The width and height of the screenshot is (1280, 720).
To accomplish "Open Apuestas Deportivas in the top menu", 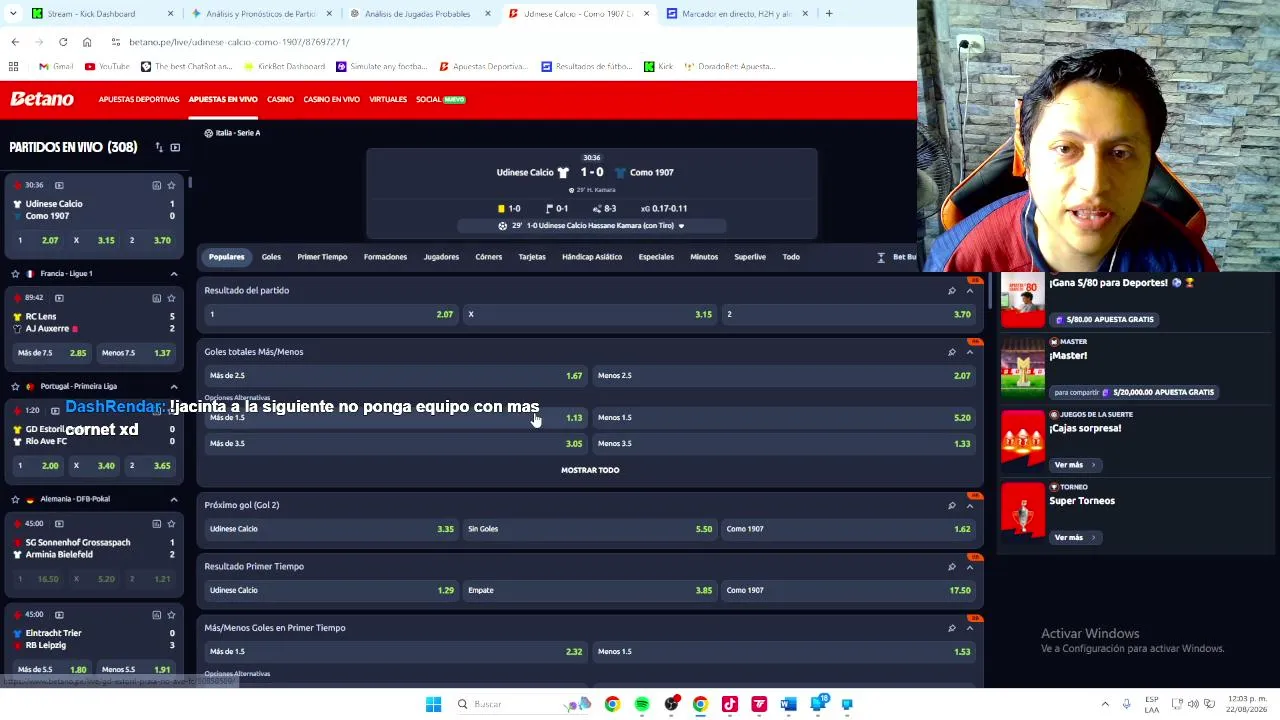I will (x=139, y=99).
